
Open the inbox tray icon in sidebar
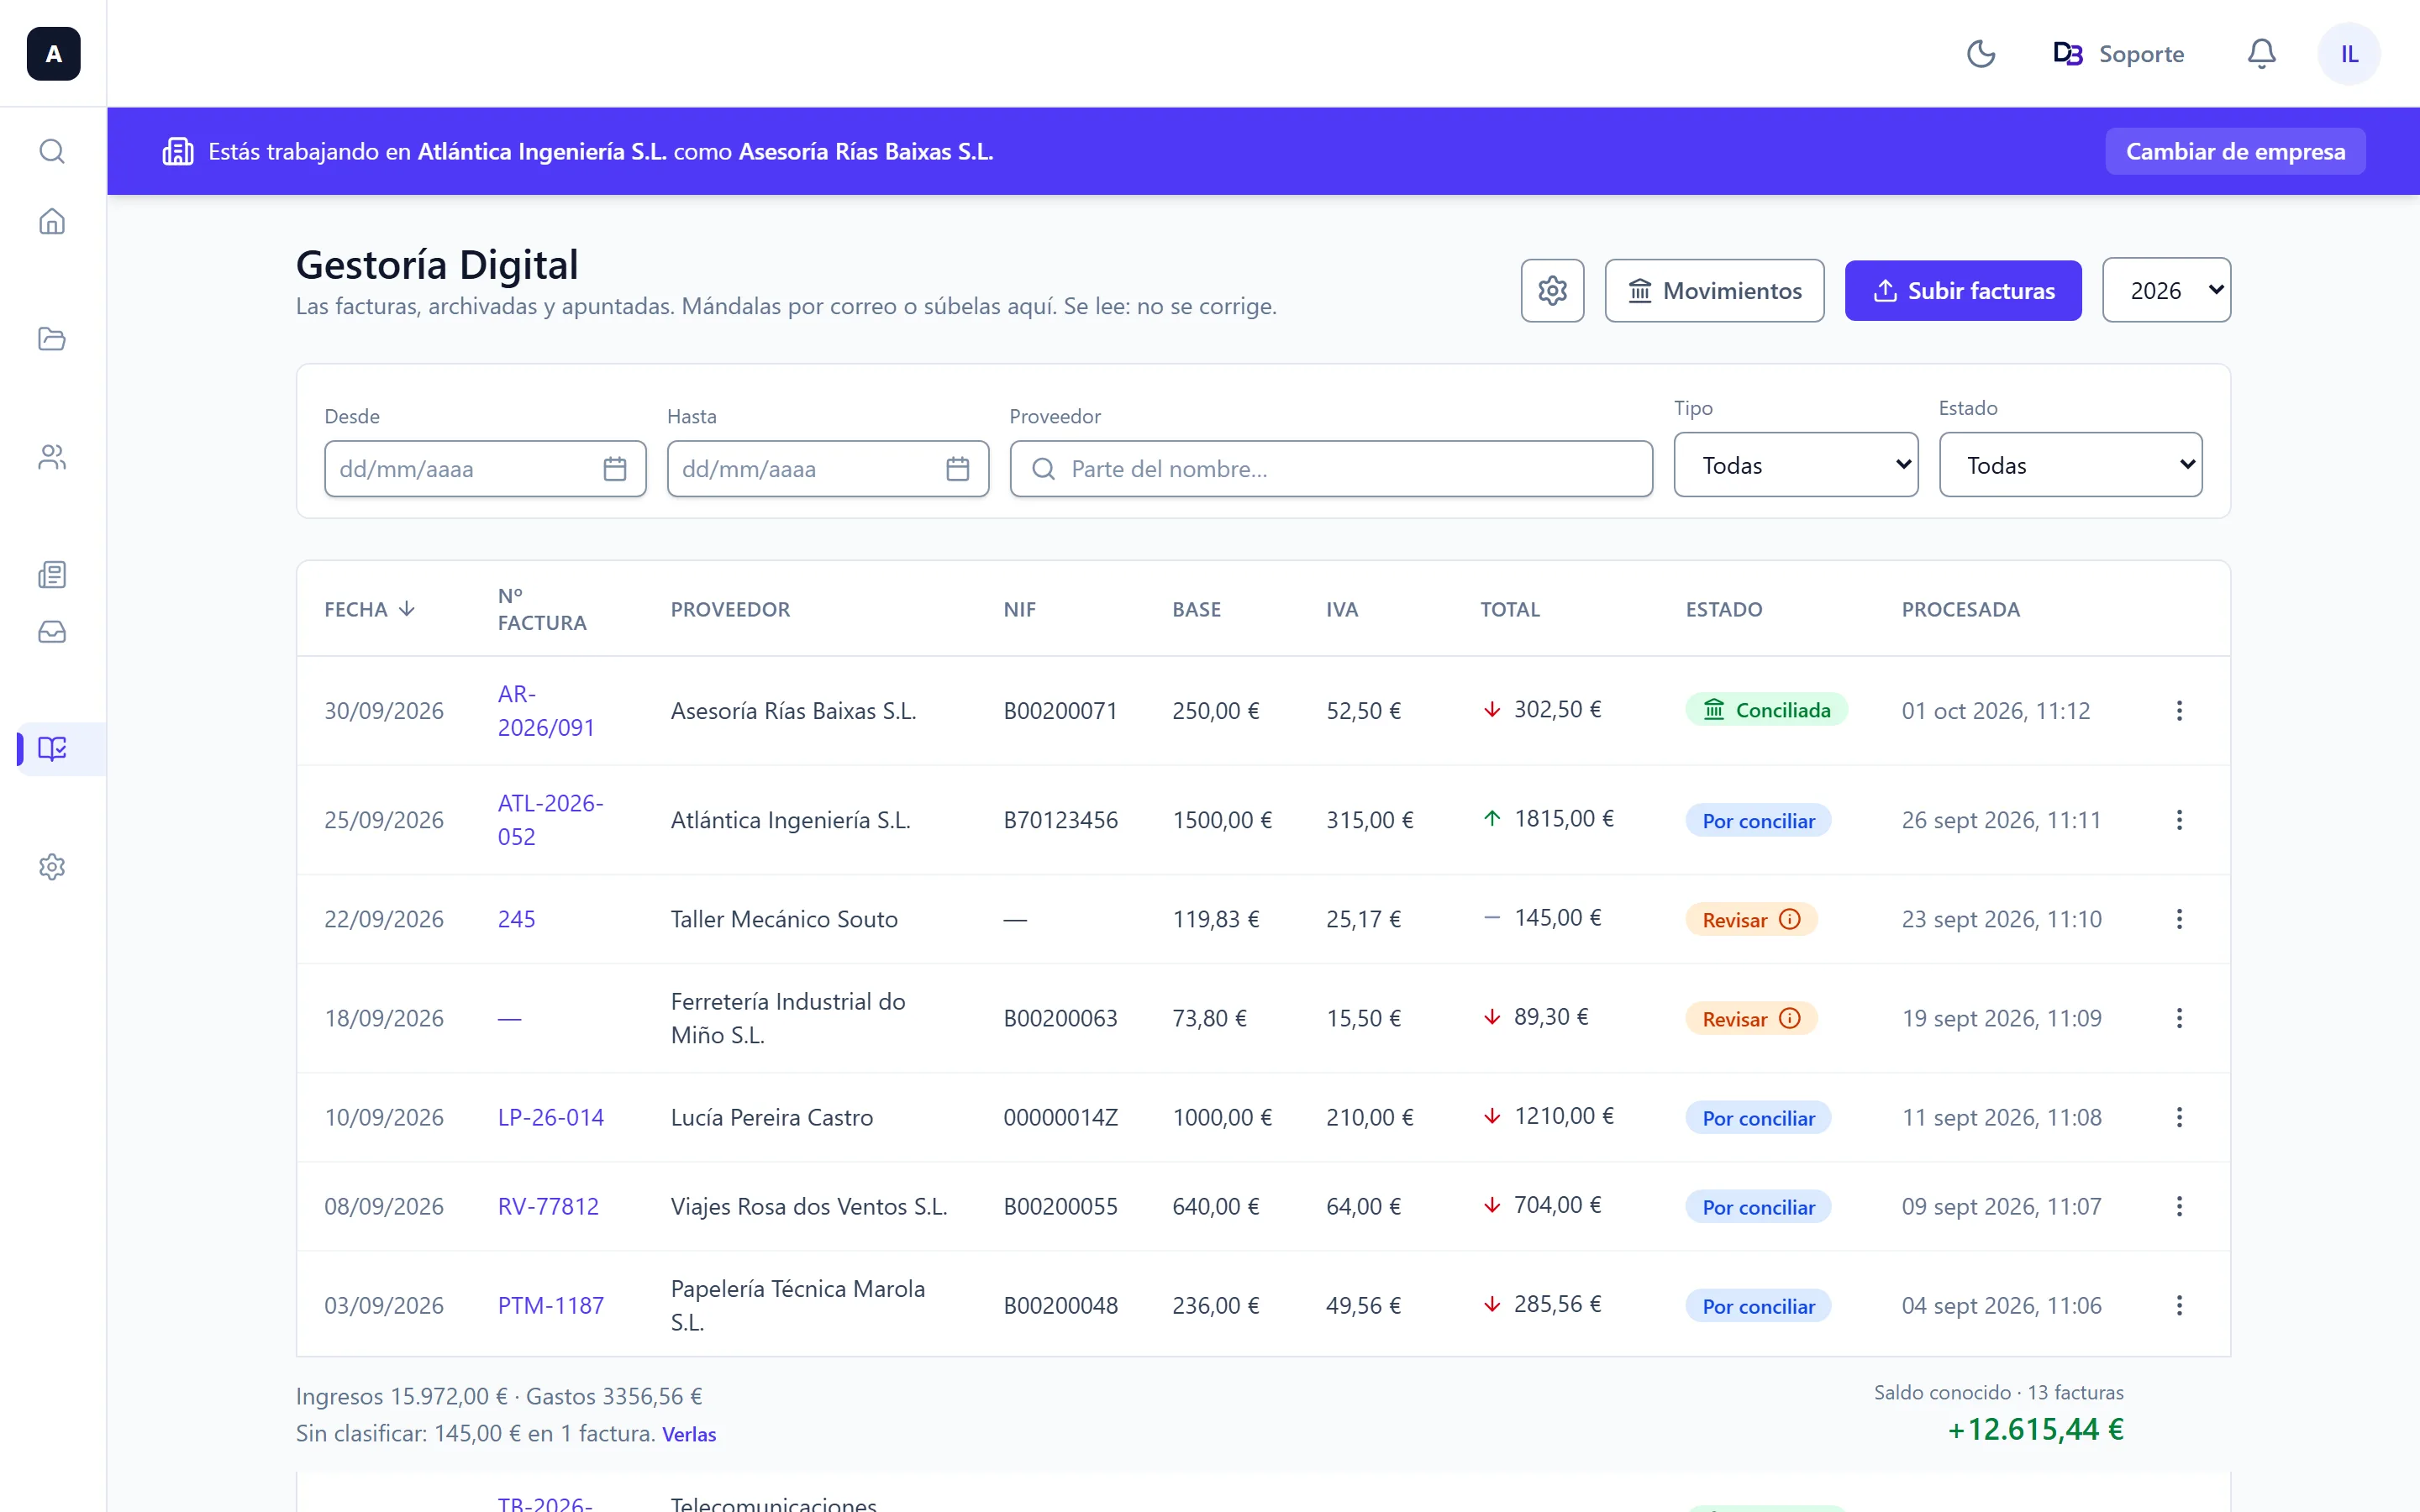(52, 632)
